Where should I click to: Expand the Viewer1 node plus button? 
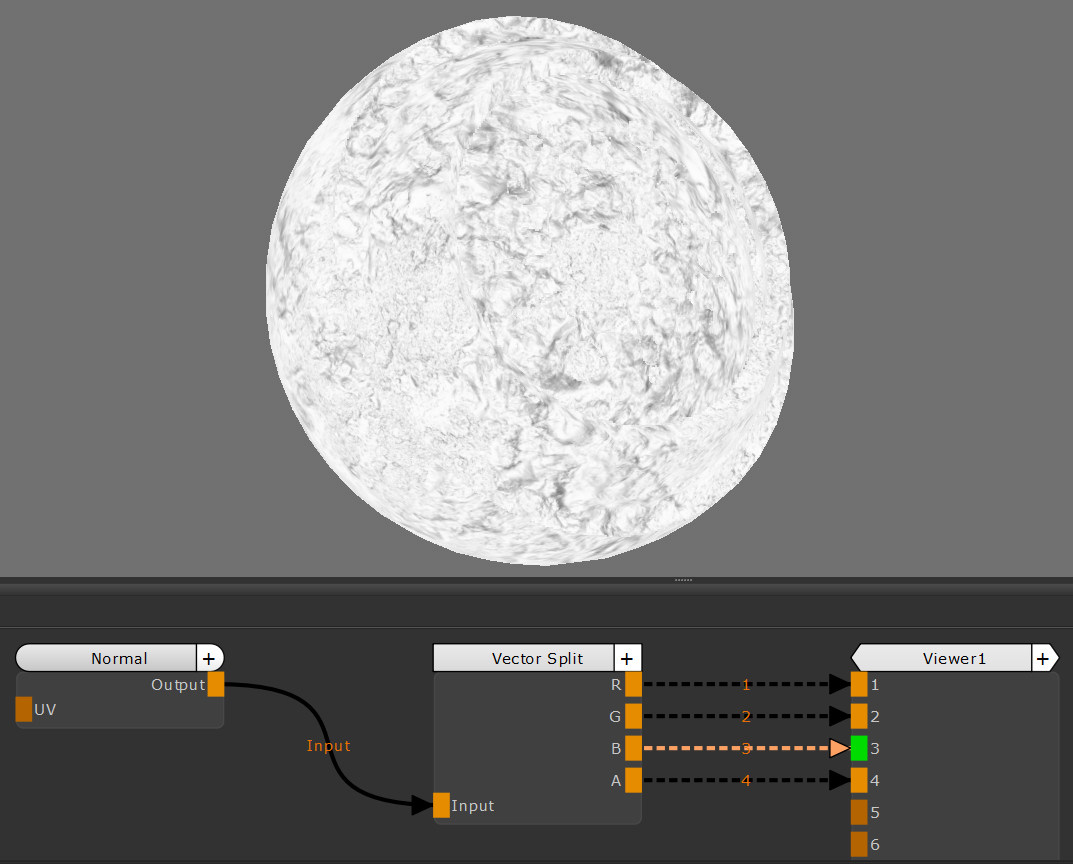point(1043,658)
